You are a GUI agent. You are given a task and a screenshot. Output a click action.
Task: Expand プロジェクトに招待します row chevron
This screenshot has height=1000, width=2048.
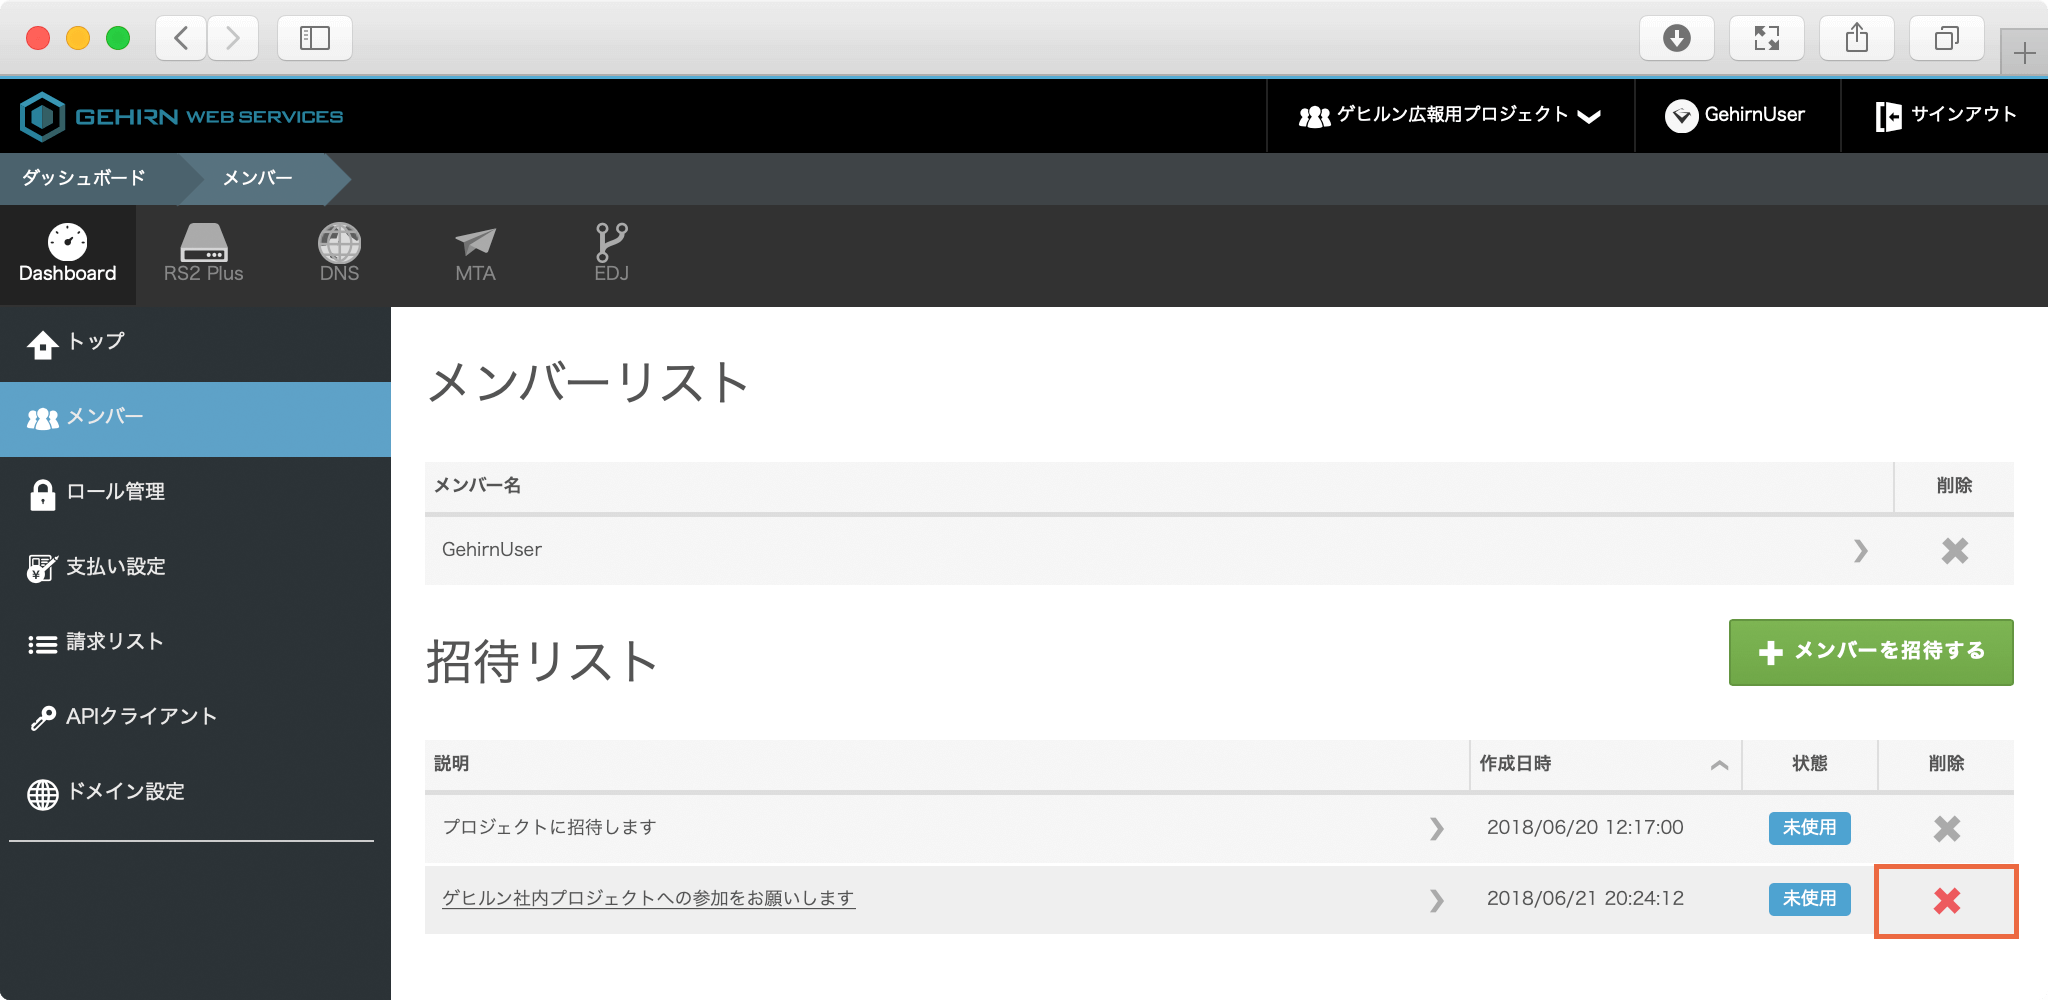pyautogui.click(x=1436, y=828)
